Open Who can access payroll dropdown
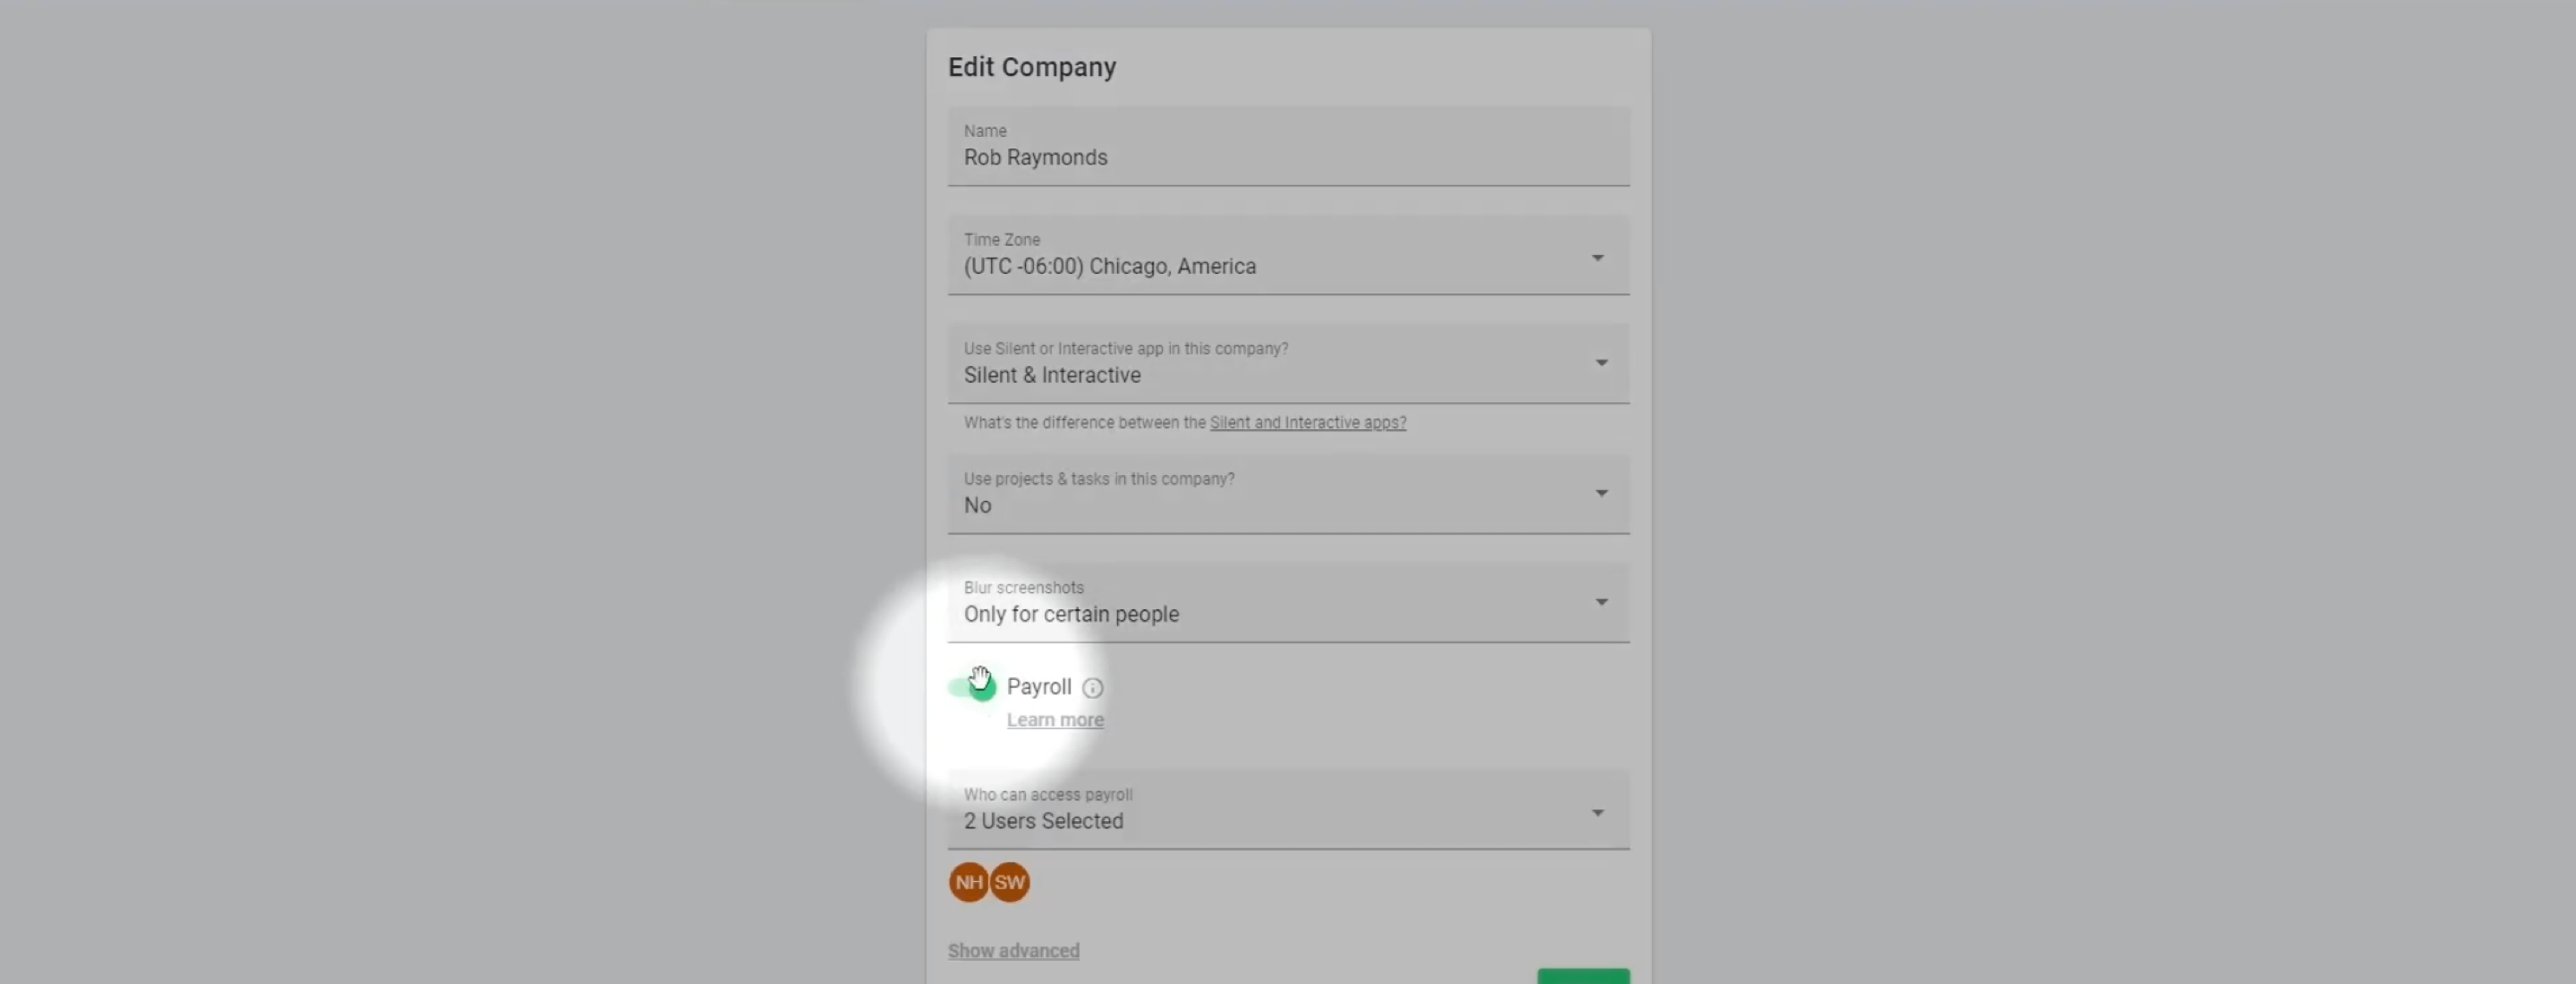The width and height of the screenshot is (2576, 984). coord(1288,810)
